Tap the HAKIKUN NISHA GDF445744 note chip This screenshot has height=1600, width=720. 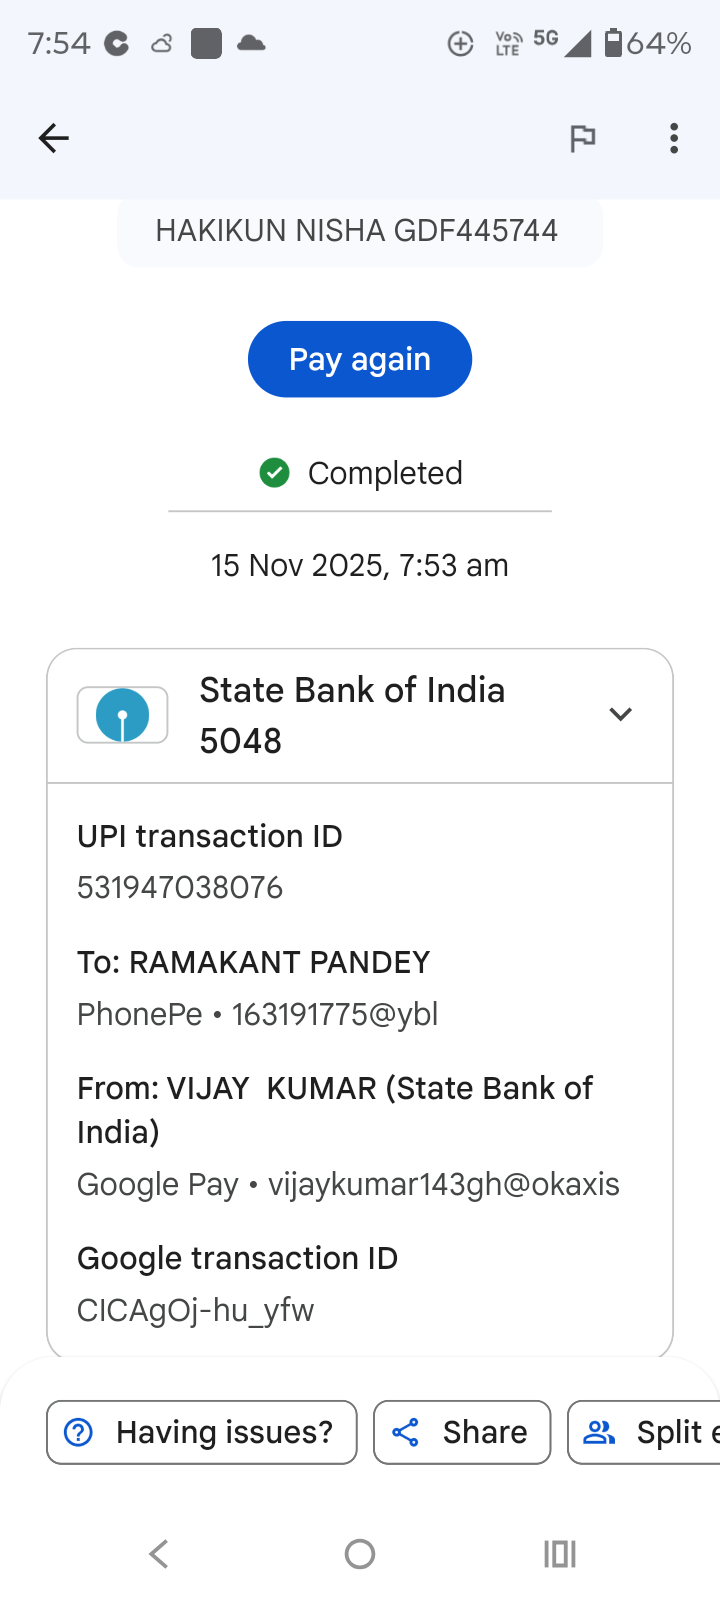pos(358,231)
